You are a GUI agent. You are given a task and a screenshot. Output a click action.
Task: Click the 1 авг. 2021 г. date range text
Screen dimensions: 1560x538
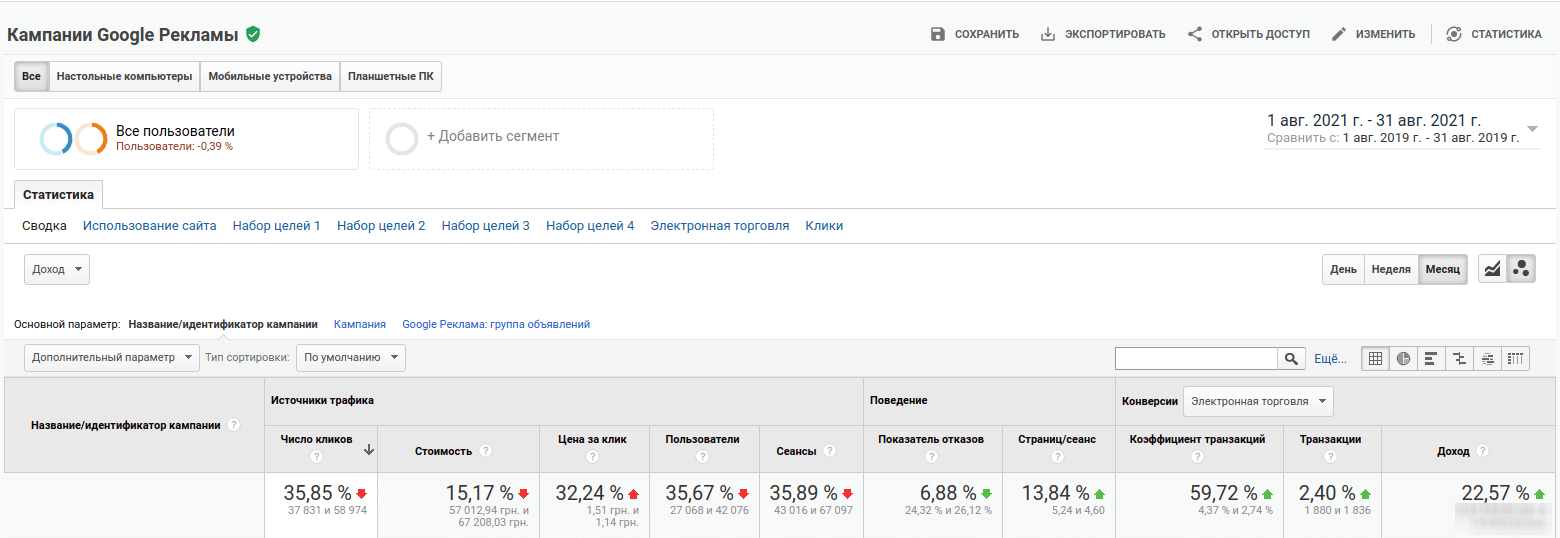click(1373, 120)
